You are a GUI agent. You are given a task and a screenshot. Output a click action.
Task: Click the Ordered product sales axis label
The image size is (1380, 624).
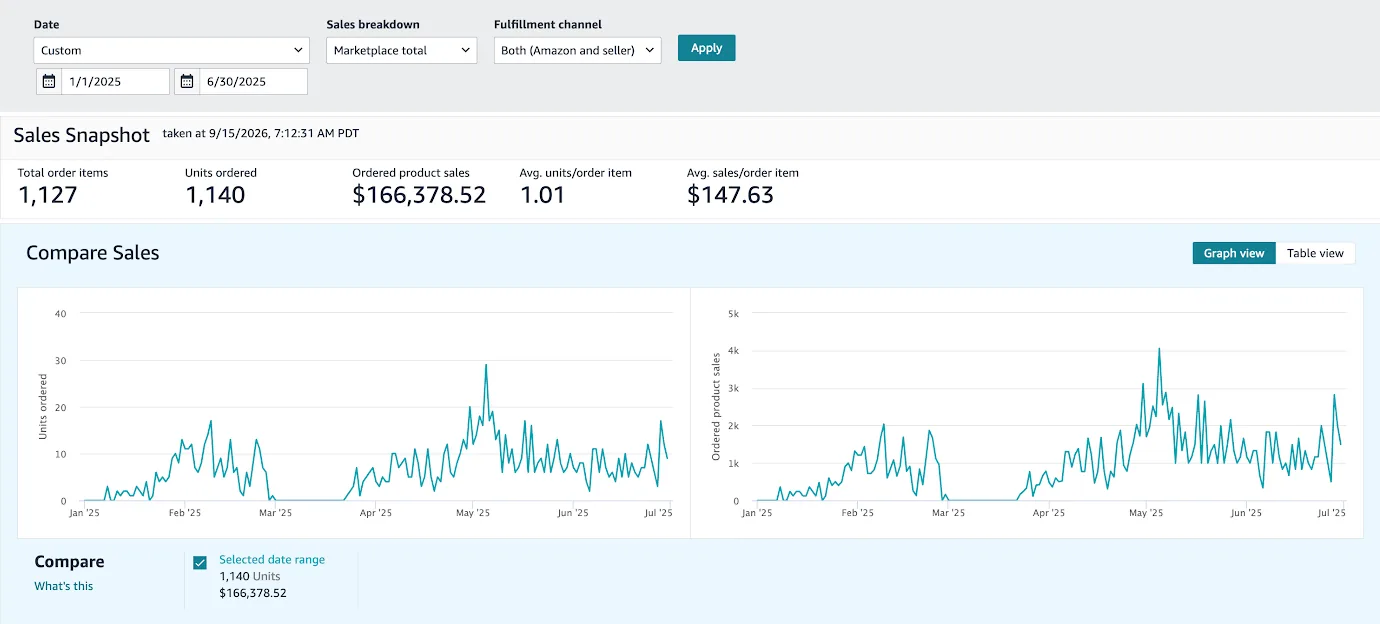(716, 407)
